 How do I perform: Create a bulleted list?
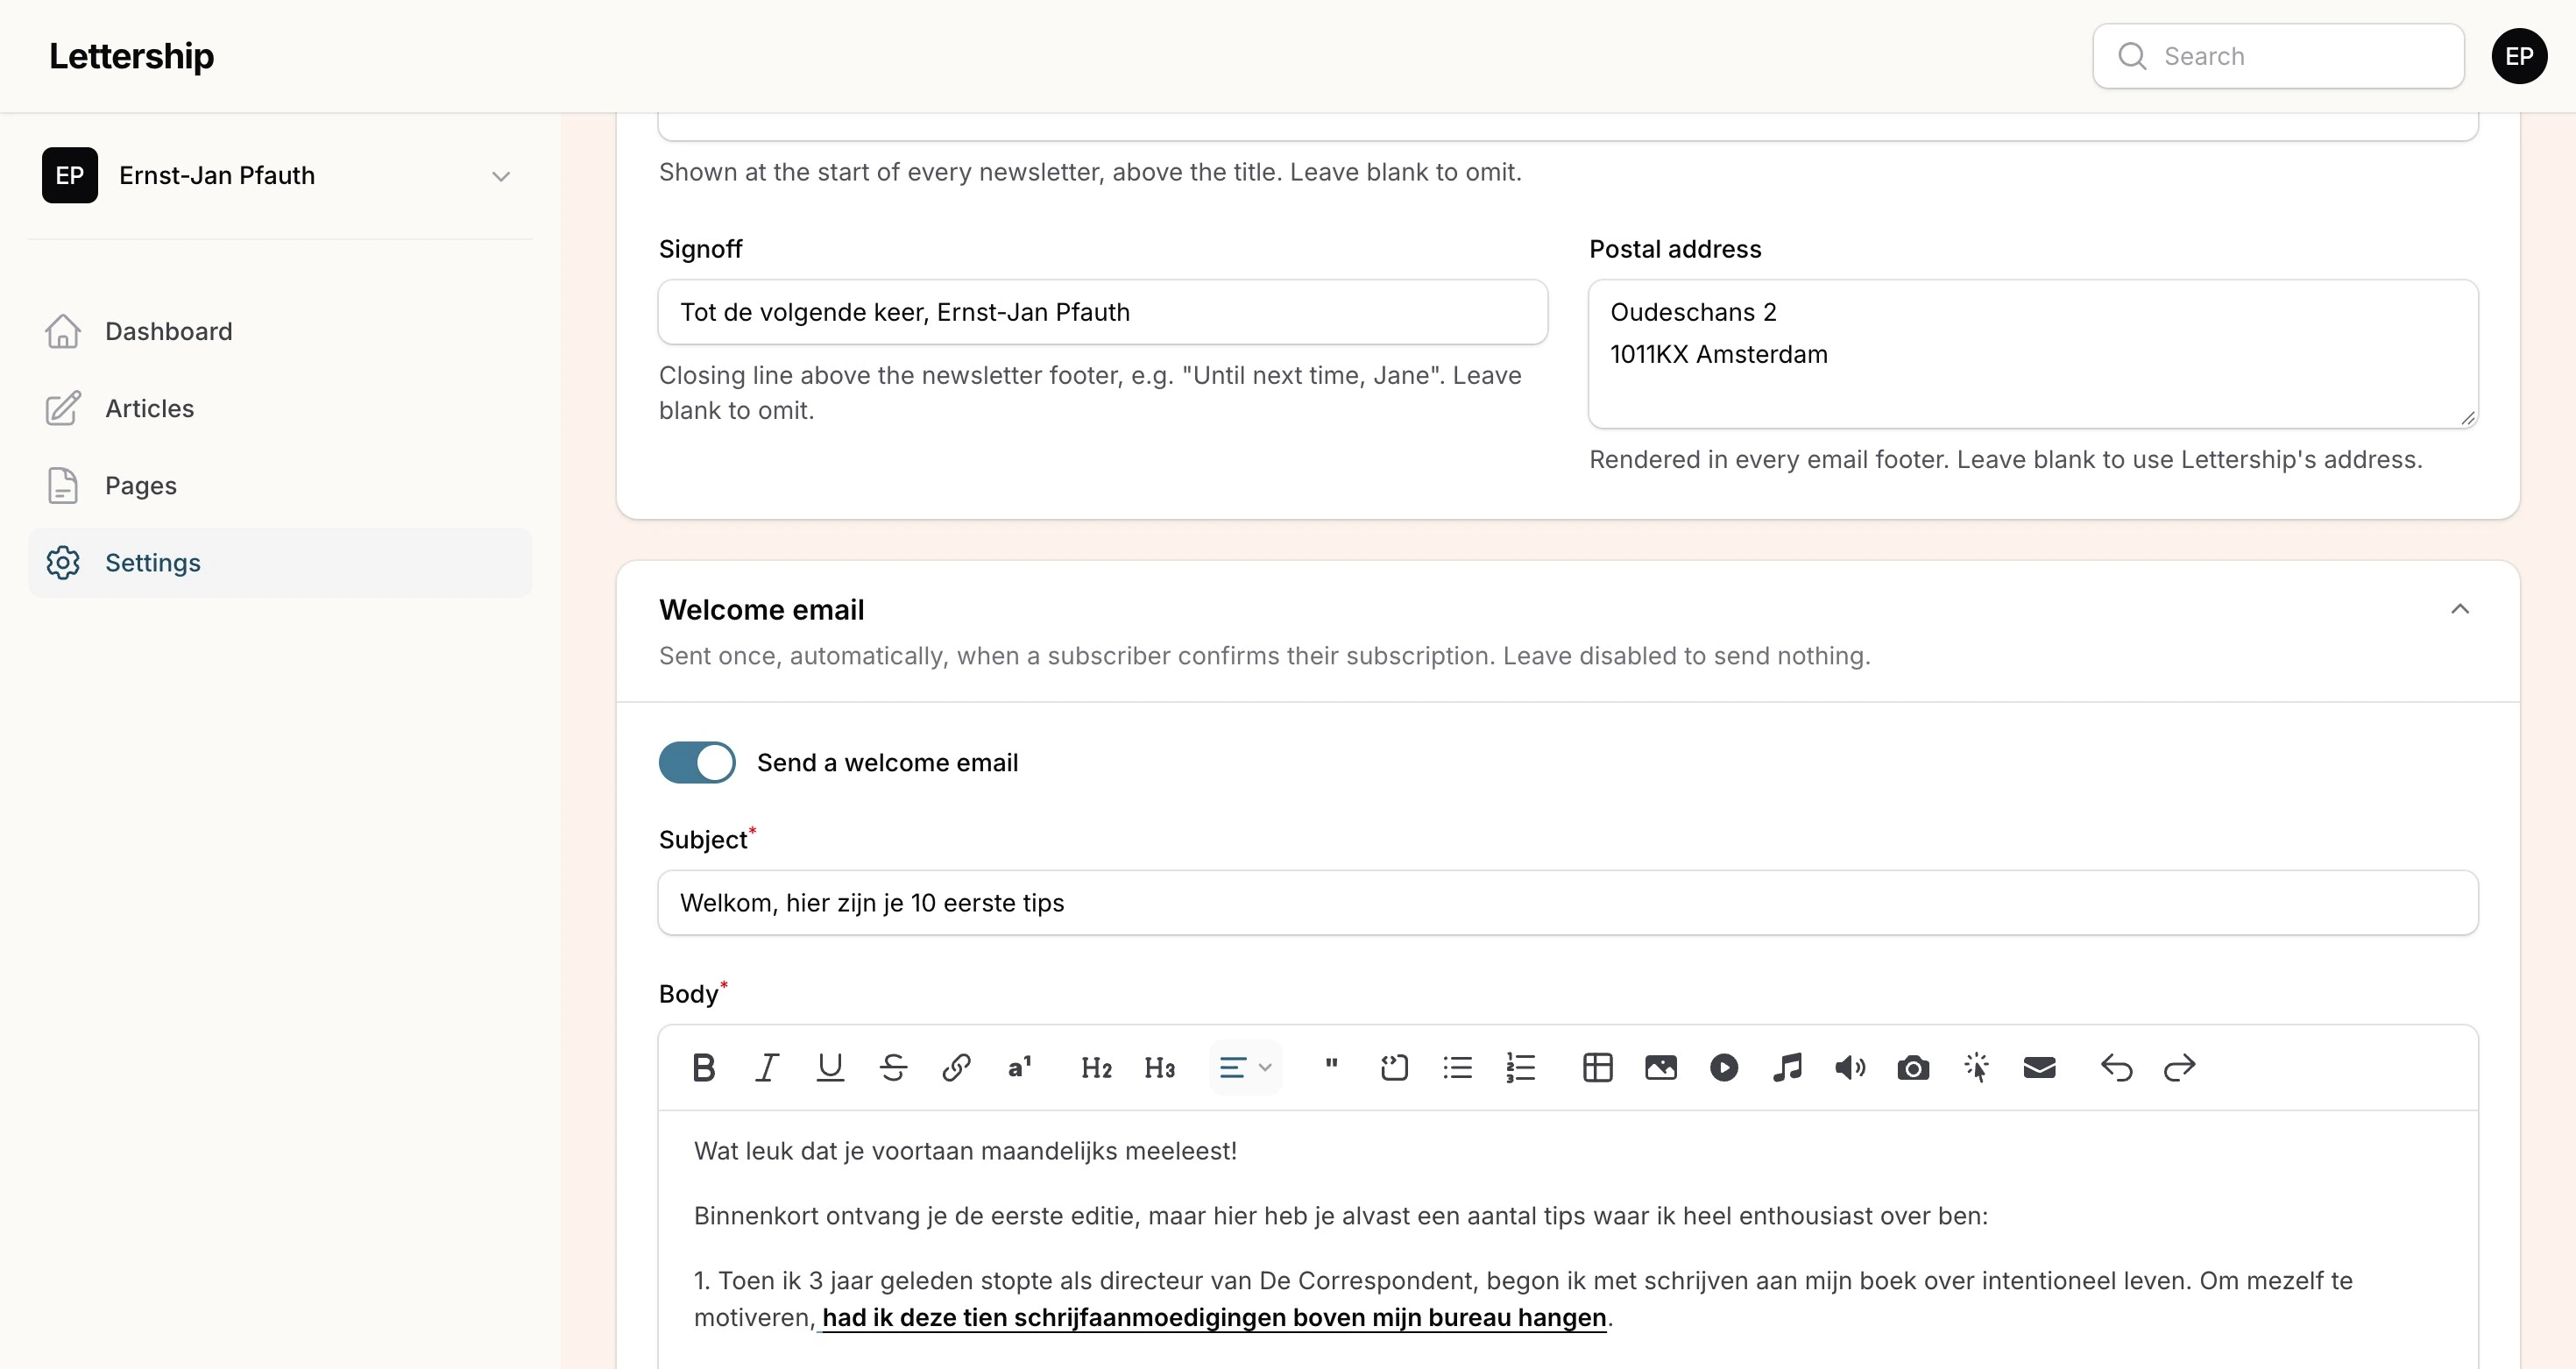coord(1457,1067)
